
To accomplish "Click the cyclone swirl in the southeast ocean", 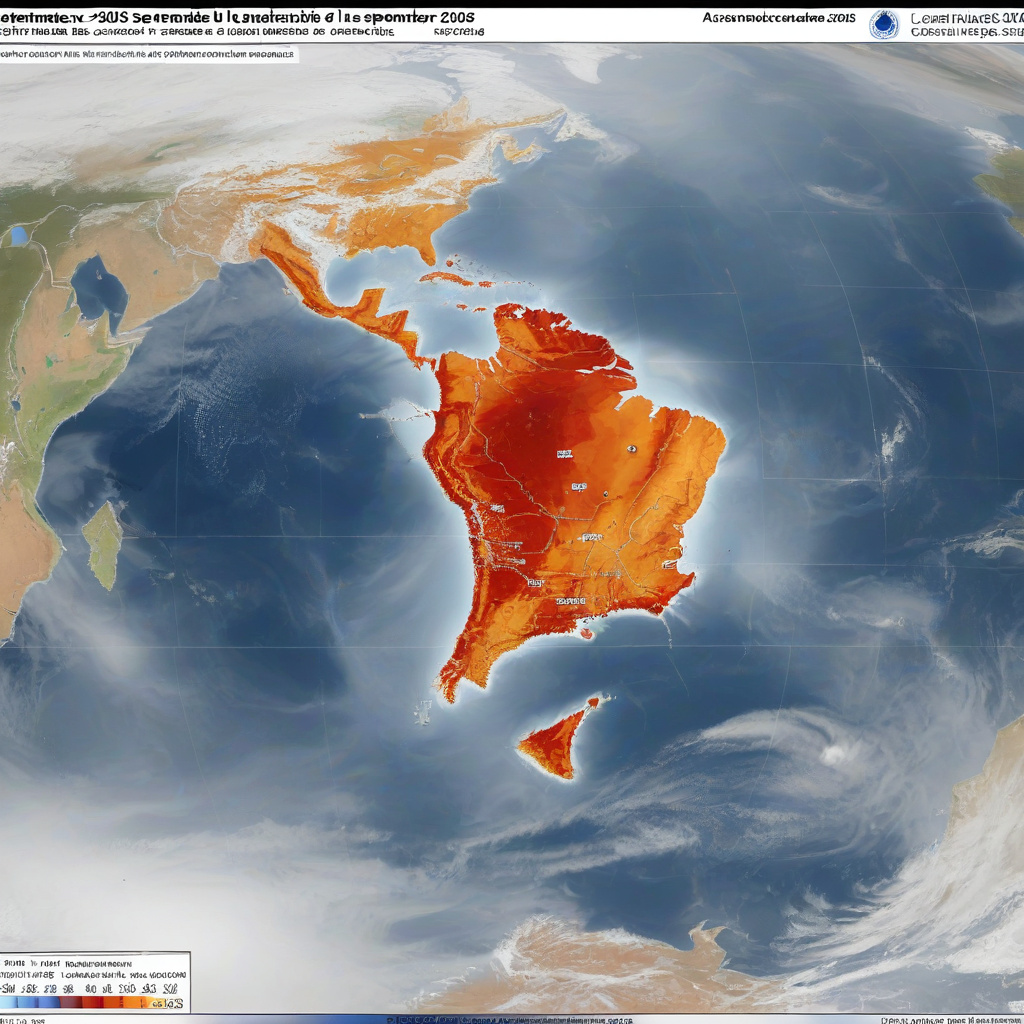I will [x=832, y=755].
